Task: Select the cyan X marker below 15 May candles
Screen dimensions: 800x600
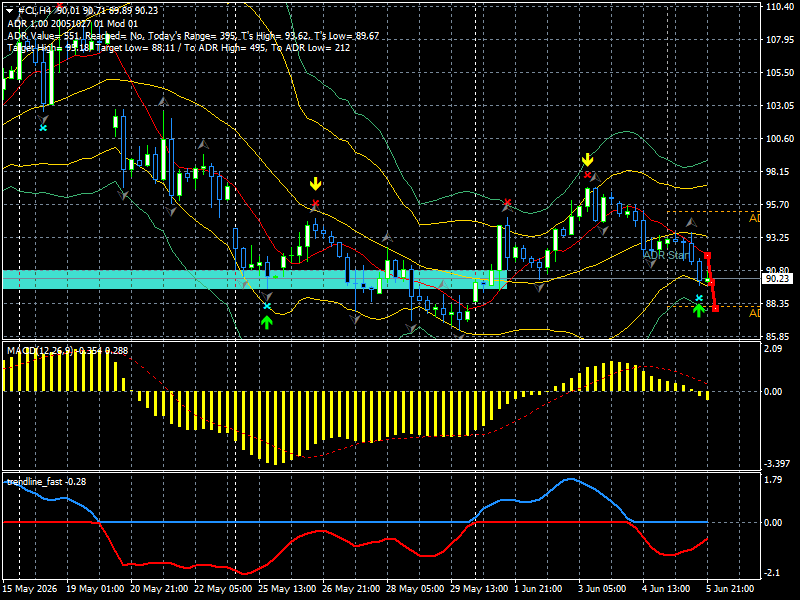Action: click(x=43, y=128)
